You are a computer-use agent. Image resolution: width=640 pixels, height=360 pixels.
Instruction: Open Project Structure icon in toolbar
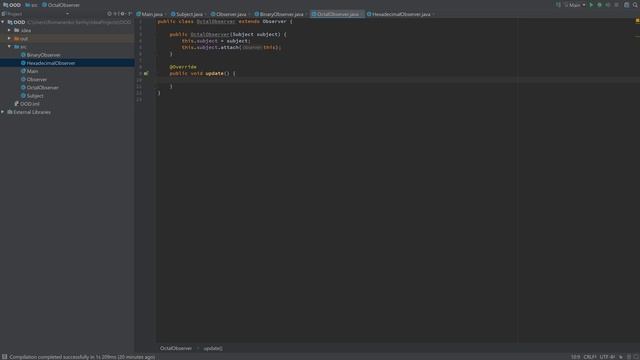click(627, 5)
